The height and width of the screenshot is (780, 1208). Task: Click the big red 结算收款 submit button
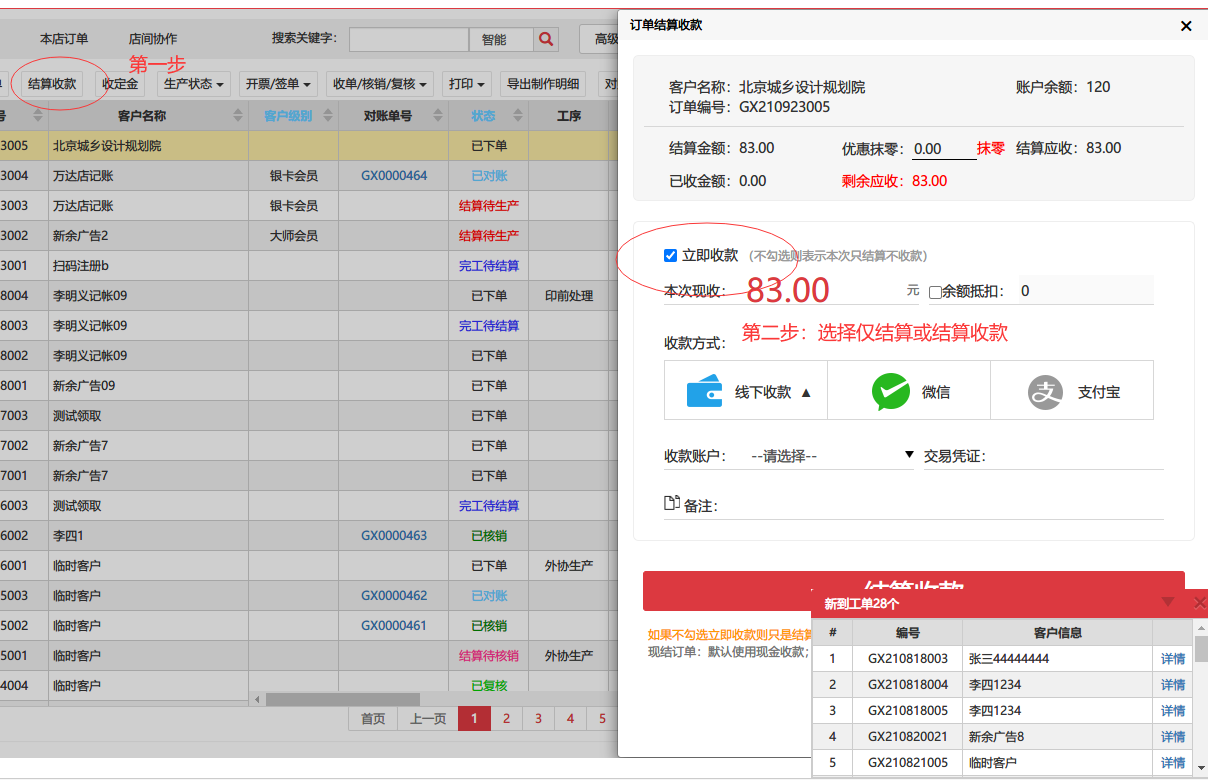pos(914,590)
